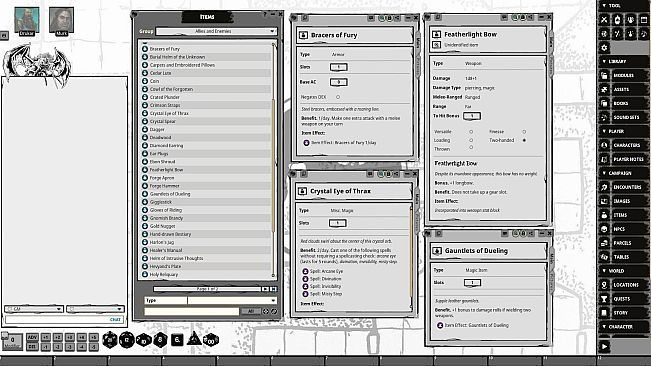Open the Characters sidebar icon

tap(604, 145)
